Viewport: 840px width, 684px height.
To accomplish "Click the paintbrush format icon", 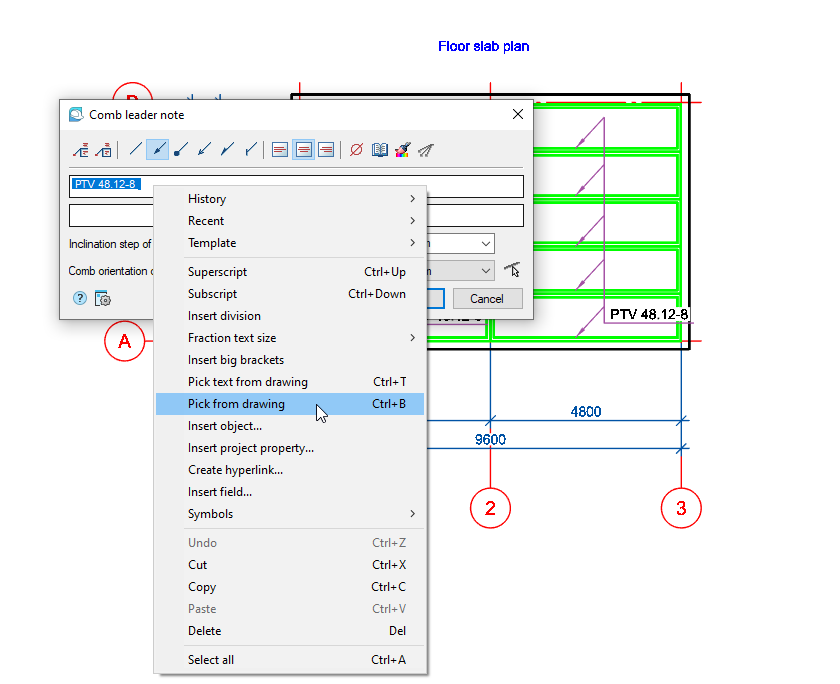I will (403, 150).
